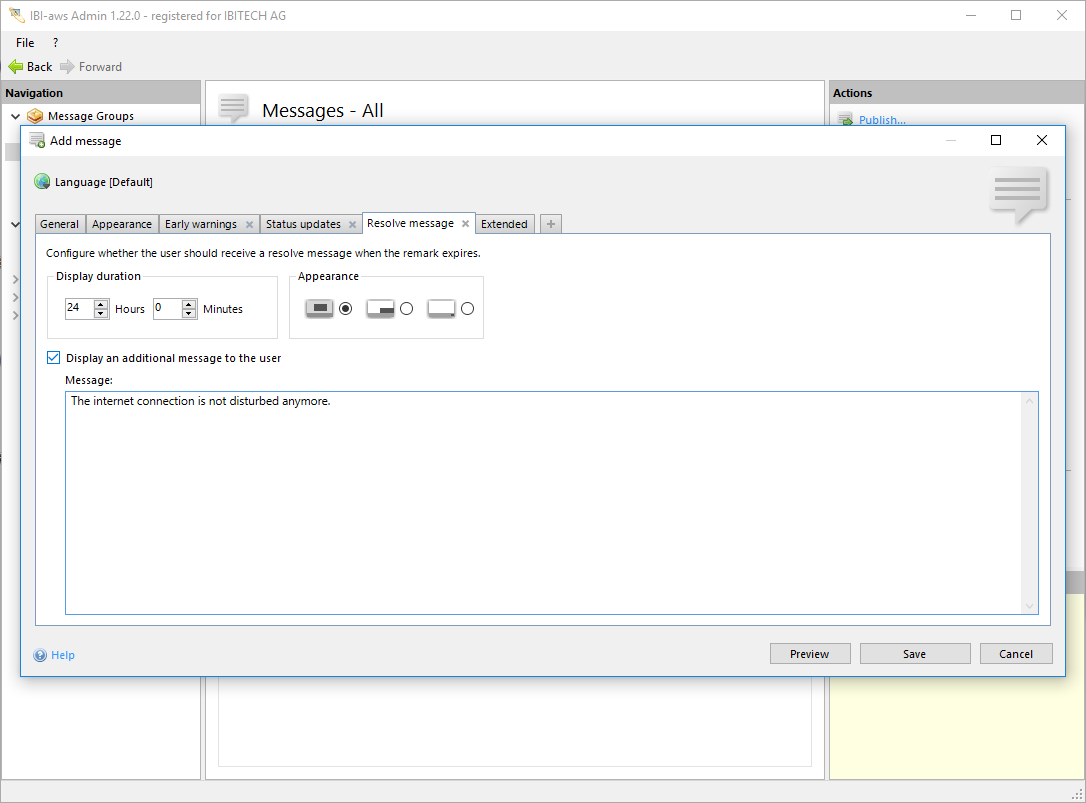Collapse the Message Groups tree node
Screen dimensions: 1086x803
[x=15, y=116]
